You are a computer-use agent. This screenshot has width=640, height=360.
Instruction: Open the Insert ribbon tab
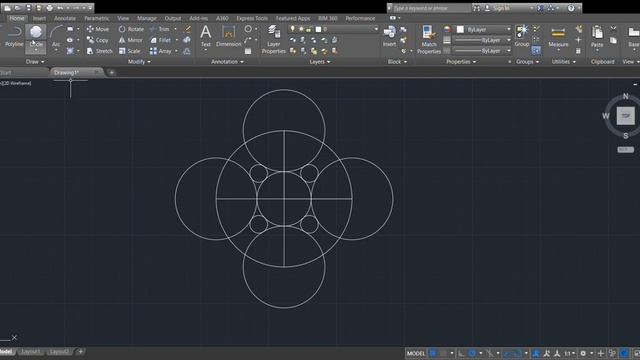pos(39,18)
